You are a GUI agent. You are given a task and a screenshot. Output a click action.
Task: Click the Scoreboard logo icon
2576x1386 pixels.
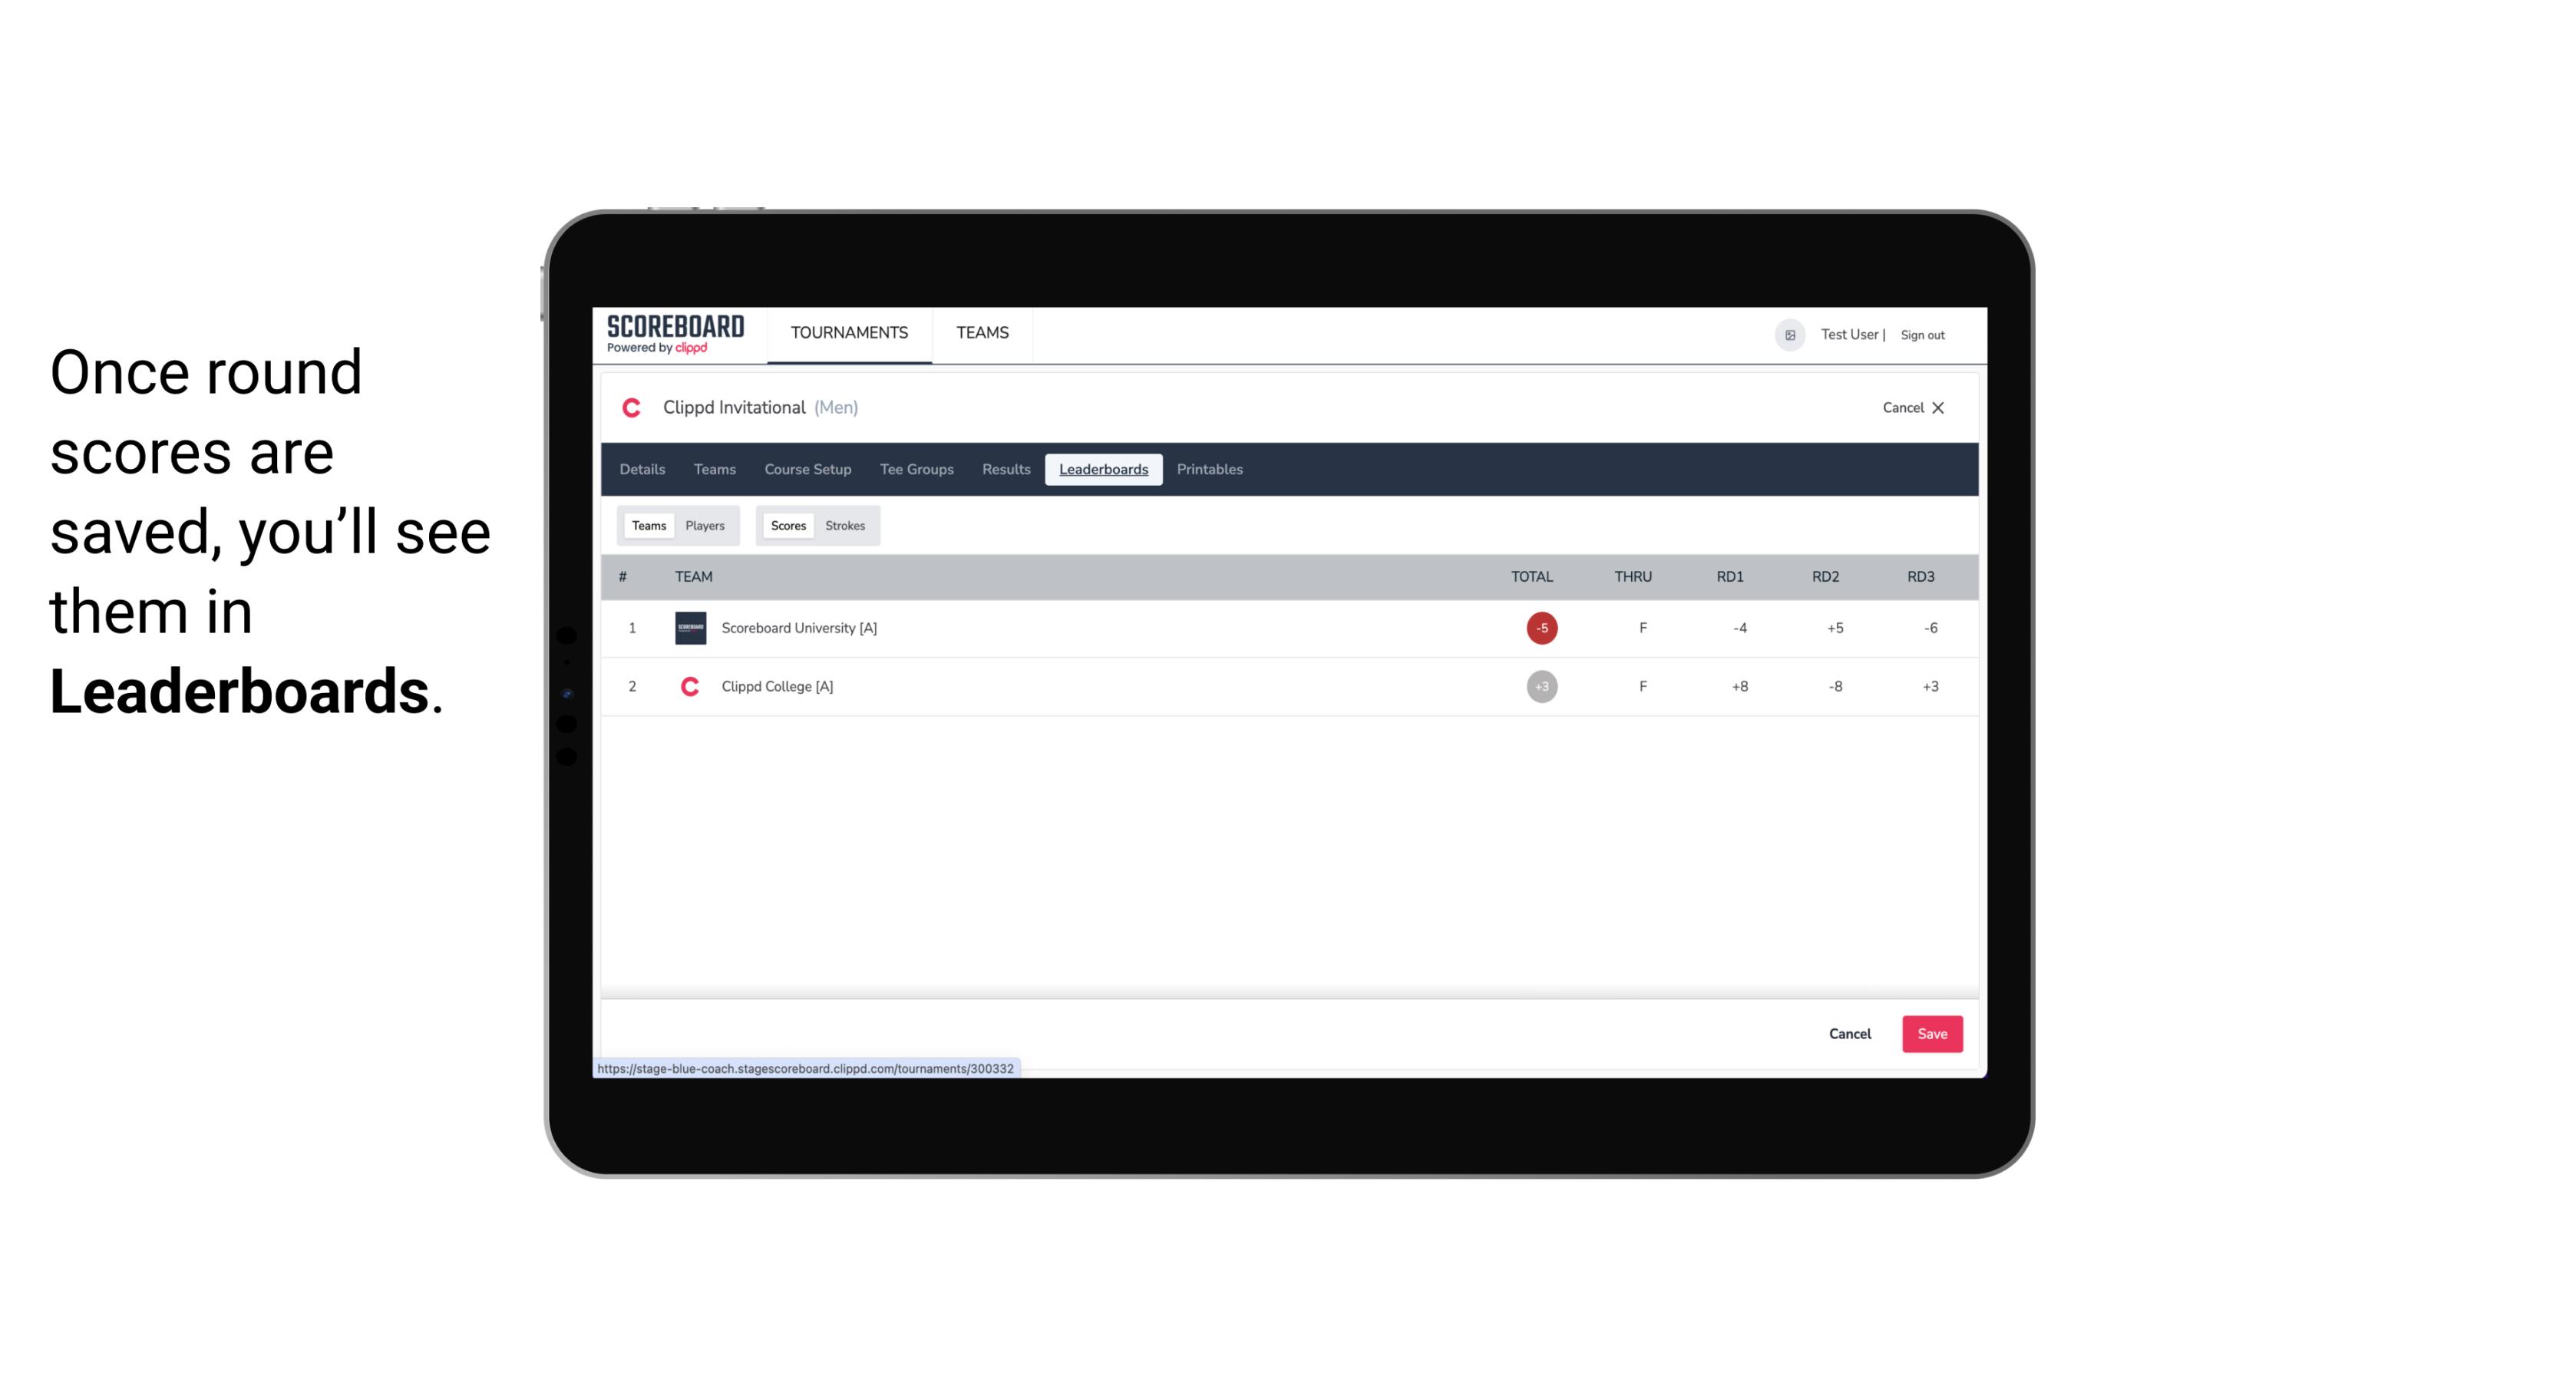coord(672,335)
